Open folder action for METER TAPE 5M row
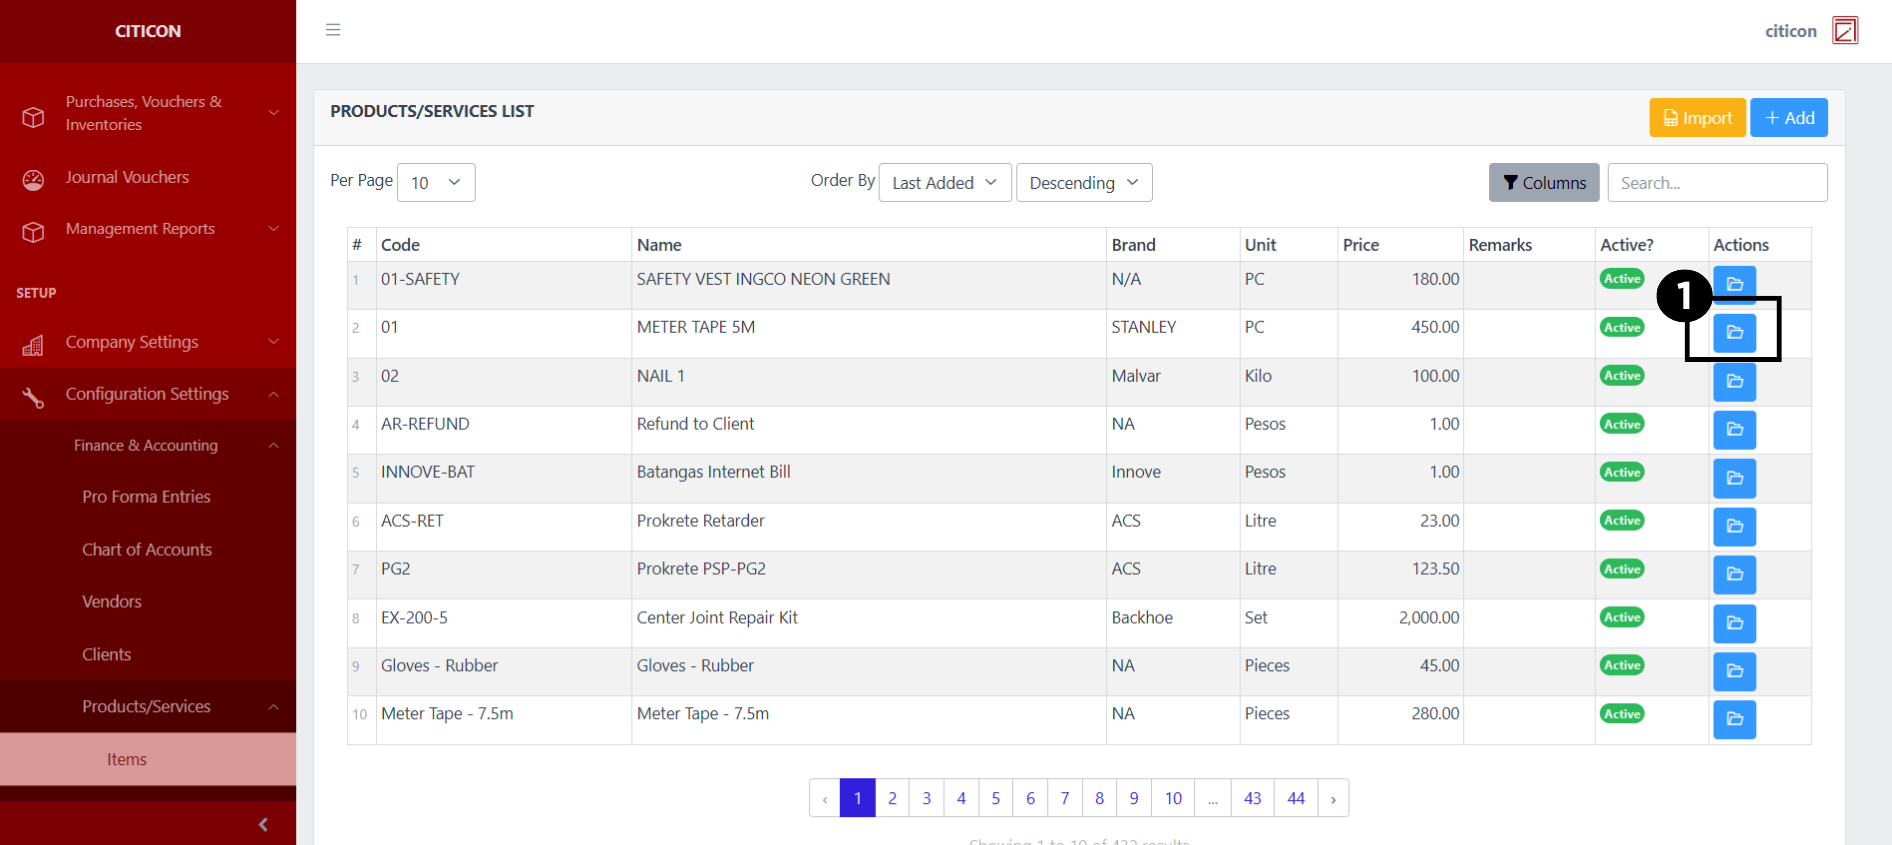This screenshot has height=845, width=1892. point(1734,332)
